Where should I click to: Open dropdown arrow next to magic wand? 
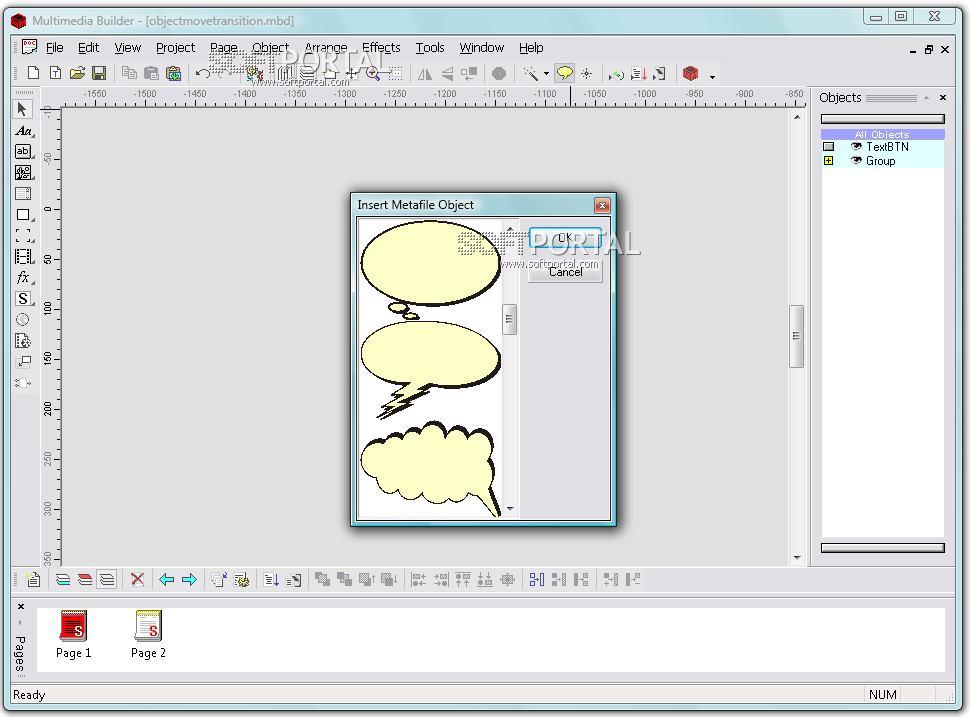click(x=546, y=74)
